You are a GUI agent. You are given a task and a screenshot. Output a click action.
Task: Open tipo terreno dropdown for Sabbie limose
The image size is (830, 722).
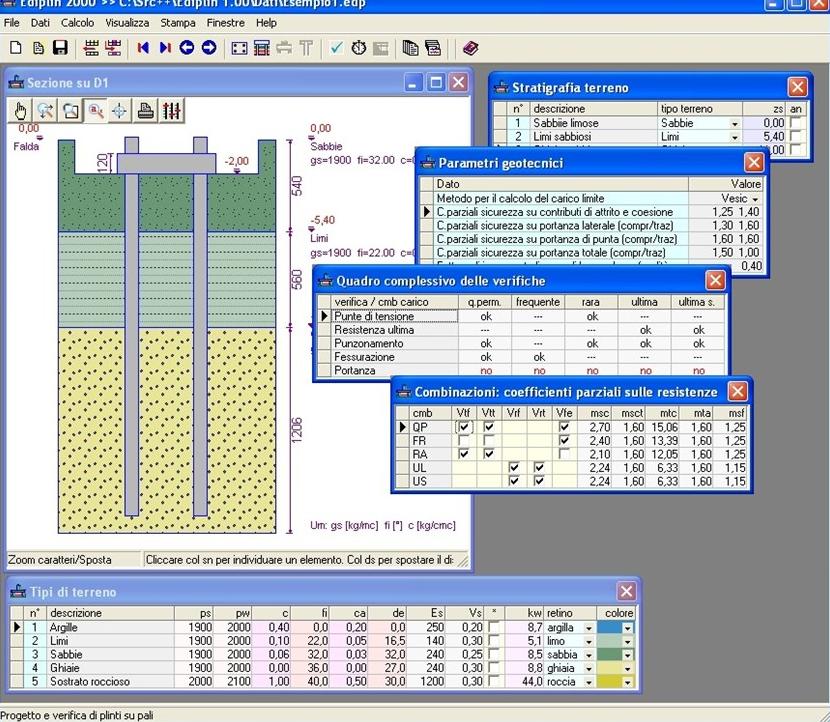(x=734, y=124)
